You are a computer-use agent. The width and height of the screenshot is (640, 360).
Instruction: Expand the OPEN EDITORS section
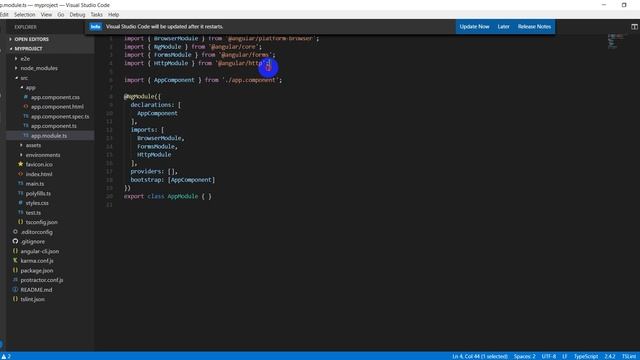31,39
